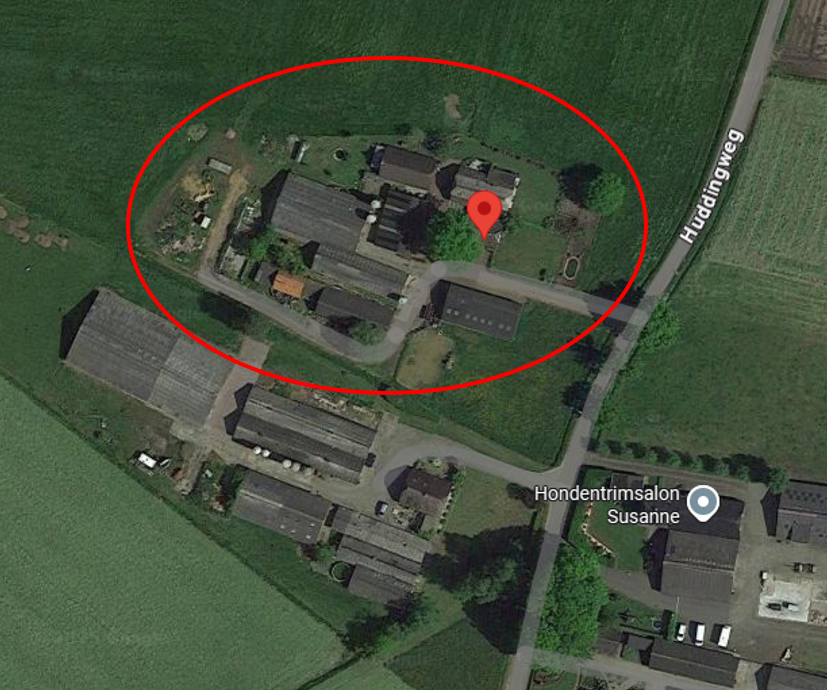Click the farmhouse in the lower farm complex
The image size is (827, 690).
(426, 492)
